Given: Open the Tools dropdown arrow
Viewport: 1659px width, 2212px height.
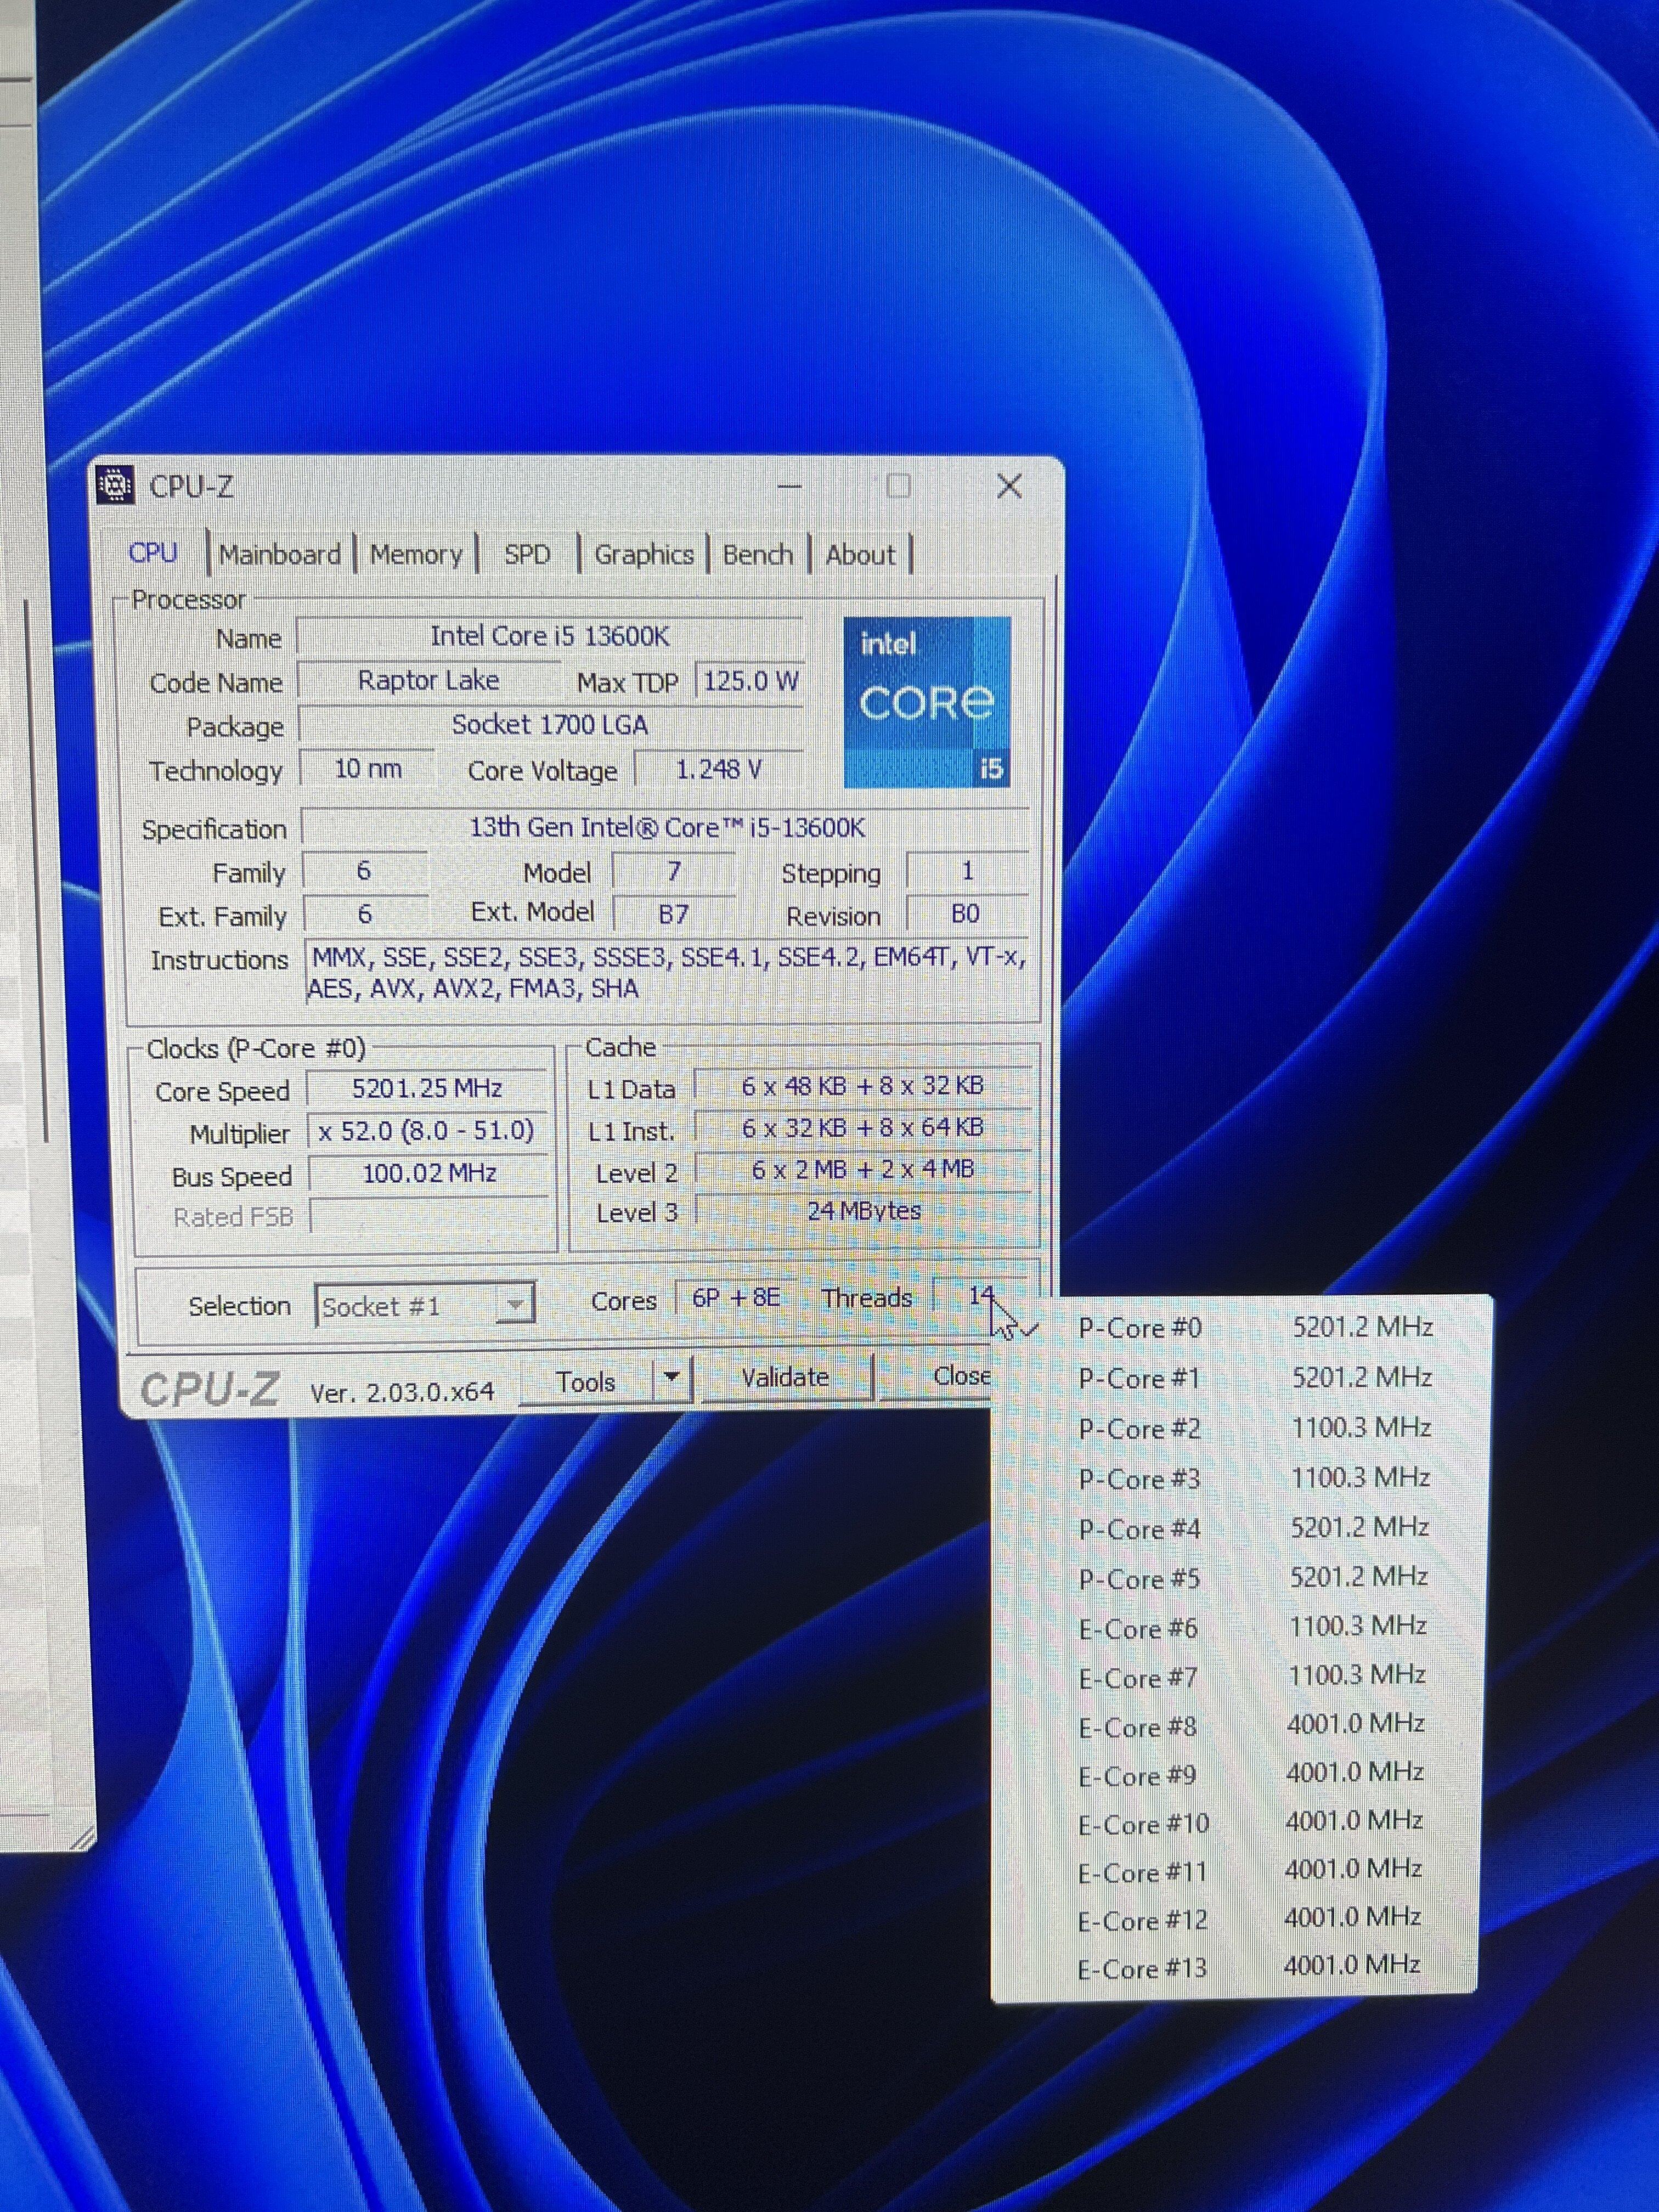Looking at the screenshot, I should coord(672,1378).
